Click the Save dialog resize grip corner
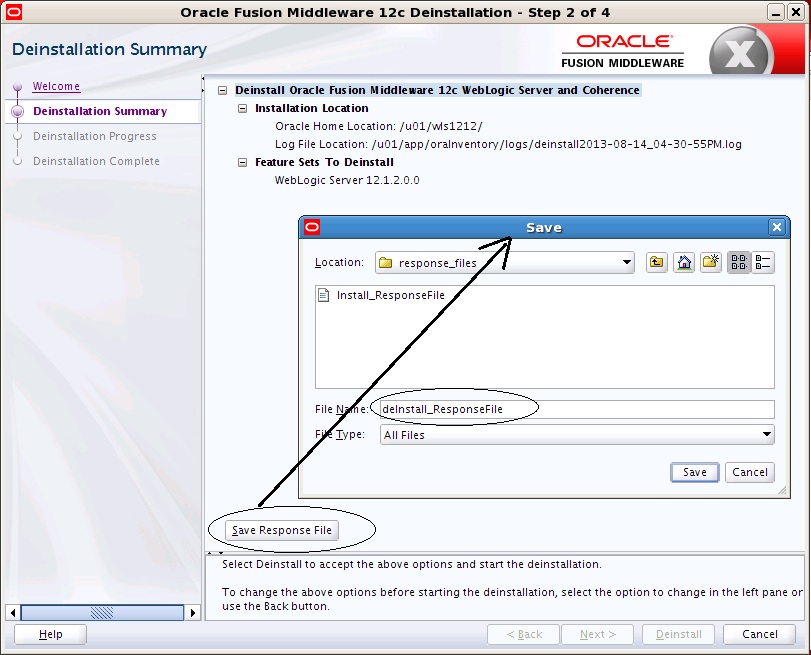This screenshot has width=811, height=655. [x=782, y=490]
